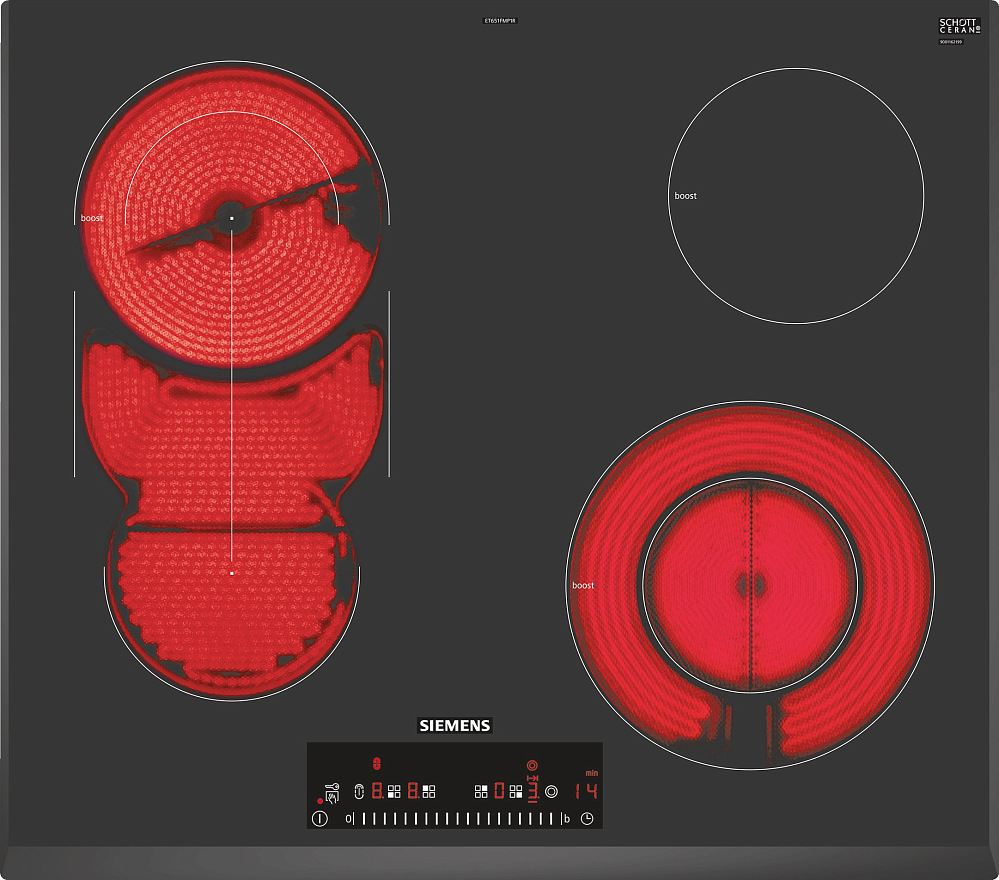Tap the boost 'b' end of slider

(x=567, y=818)
